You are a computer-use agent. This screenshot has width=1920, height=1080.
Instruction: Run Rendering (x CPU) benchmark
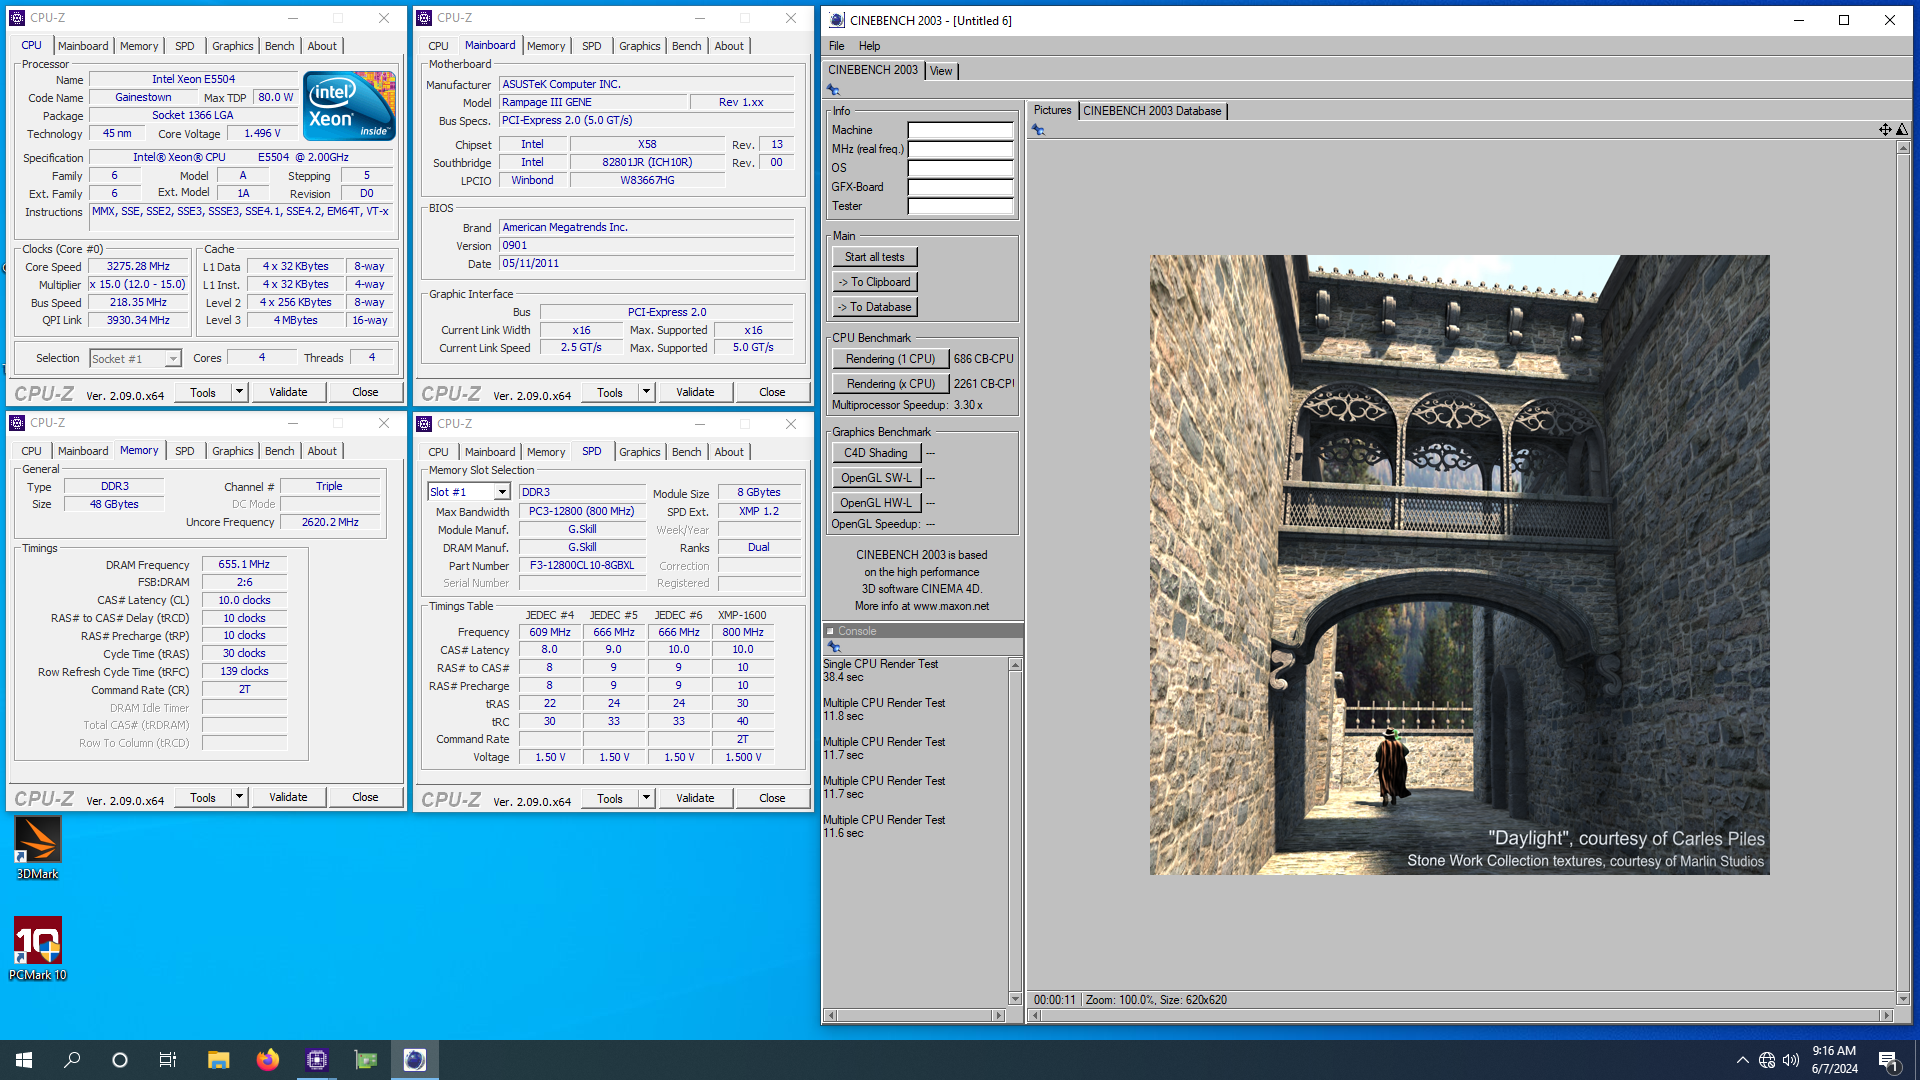(890, 384)
